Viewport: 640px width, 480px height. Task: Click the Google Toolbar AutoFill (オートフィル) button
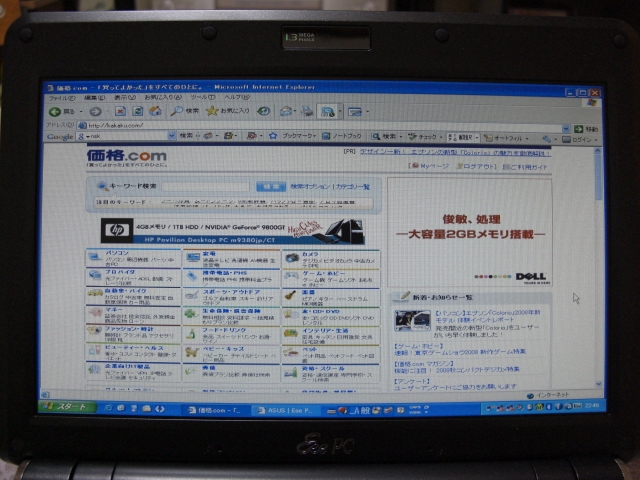(504, 138)
